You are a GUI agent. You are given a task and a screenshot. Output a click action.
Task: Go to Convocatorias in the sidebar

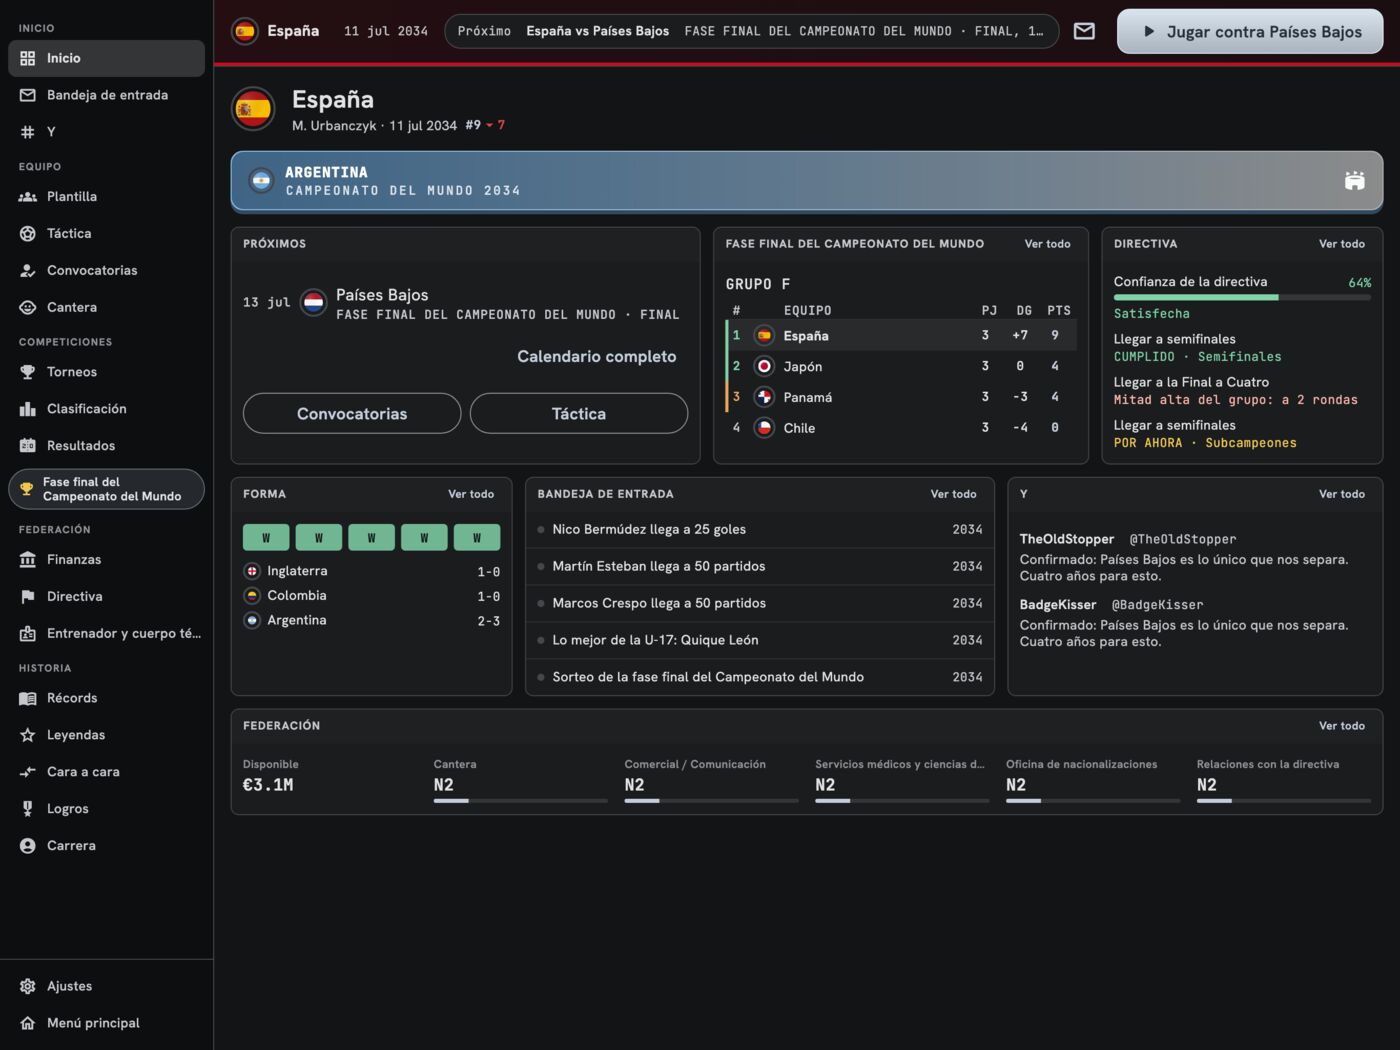tap(106, 271)
